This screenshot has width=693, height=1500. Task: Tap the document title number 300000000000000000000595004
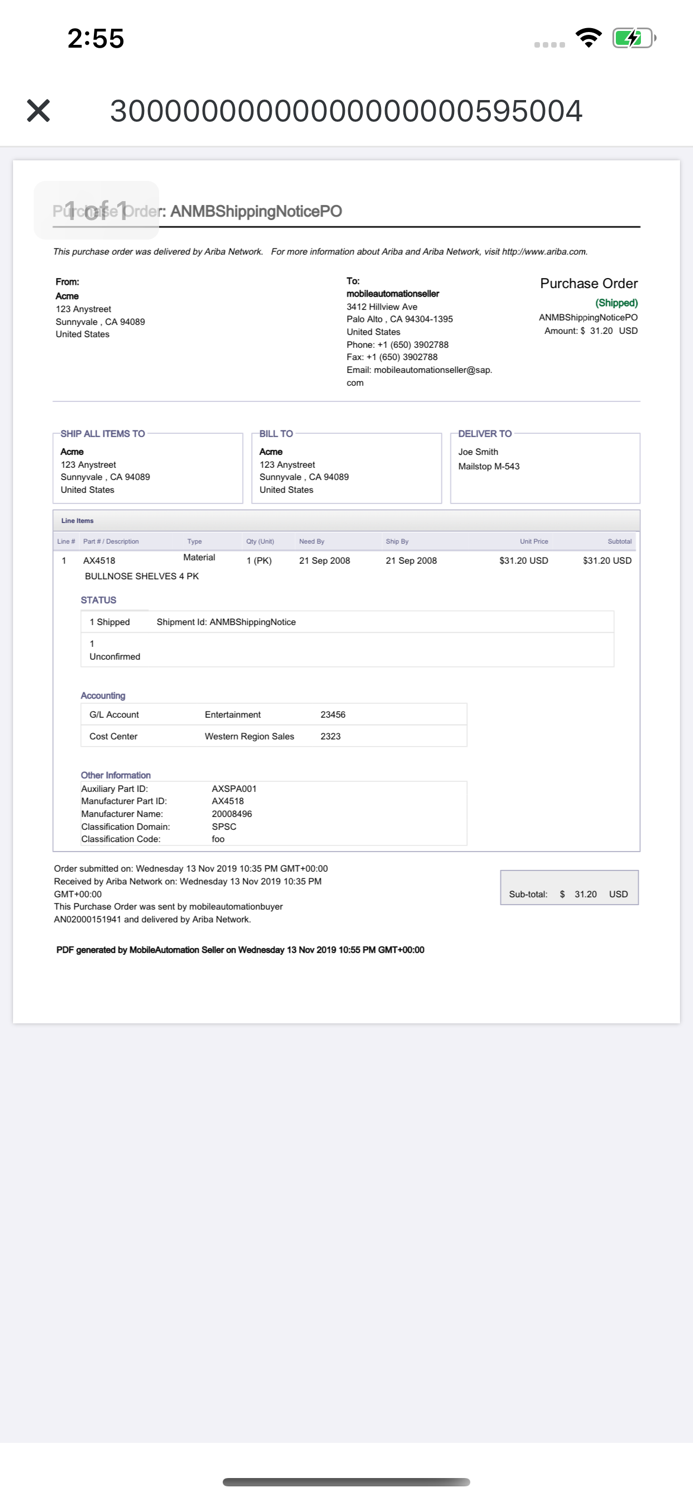[347, 110]
